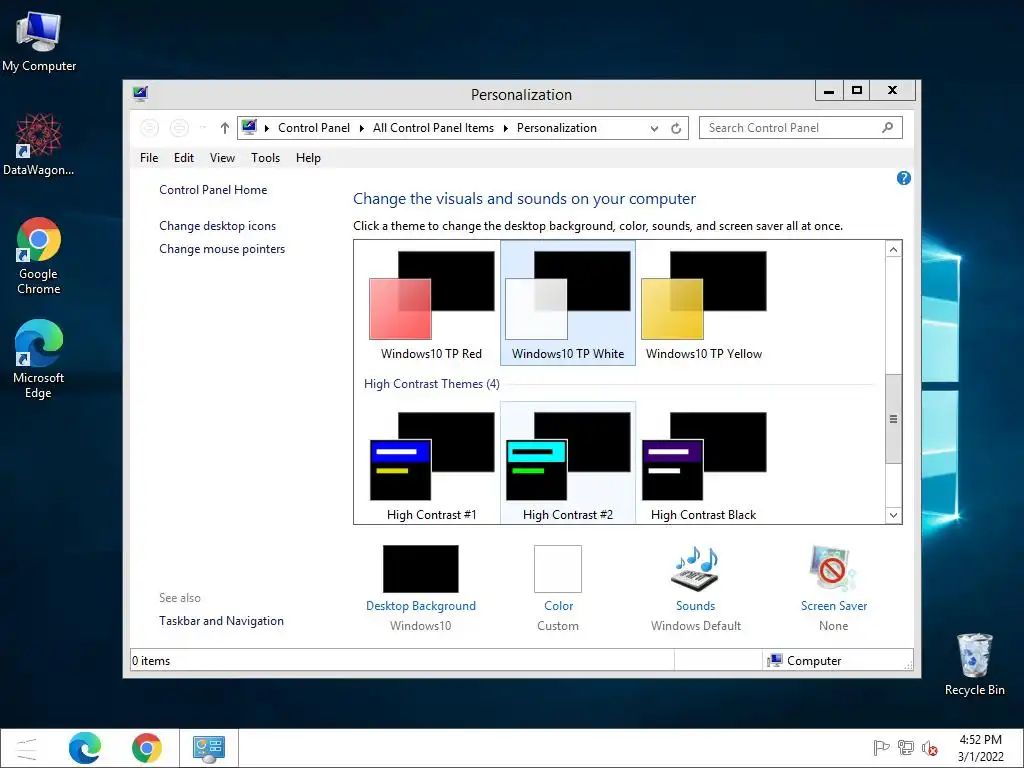The image size is (1024, 768).
Task: Expand breadcrumb arrow before Personalization
Action: [x=505, y=128]
